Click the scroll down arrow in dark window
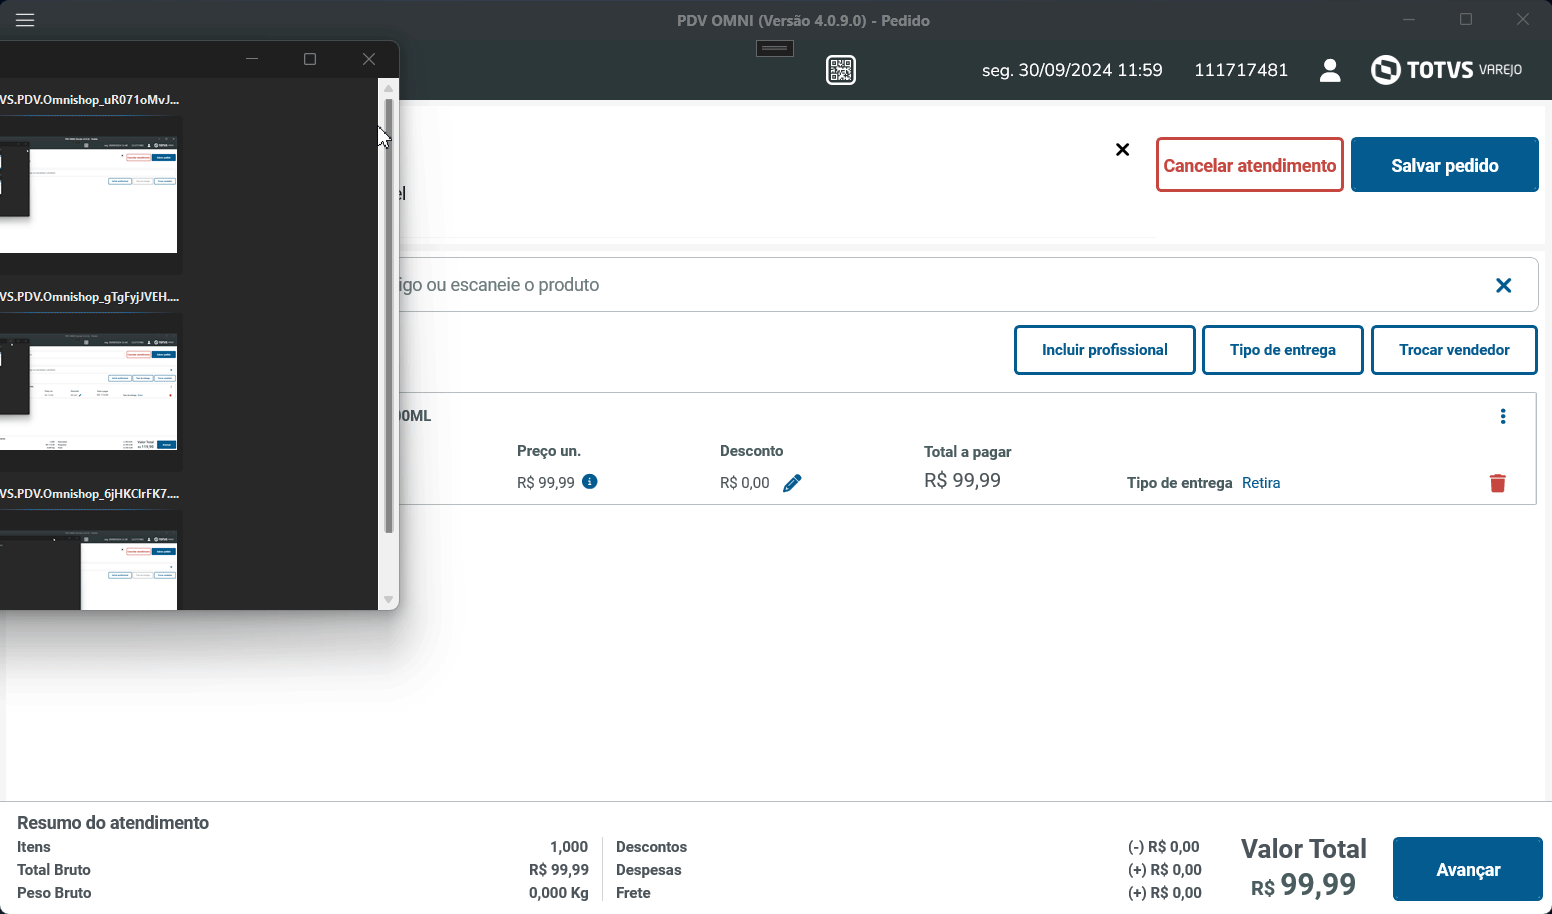The height and width of the screenshot is (914, 1552). [389, 600]
